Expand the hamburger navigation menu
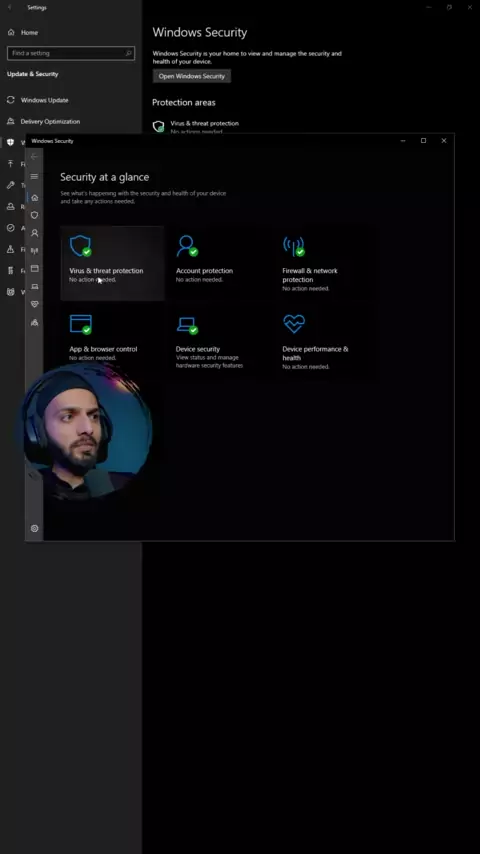Image resolution: width=480 pixels, height=854 pixels. (34, 176)
